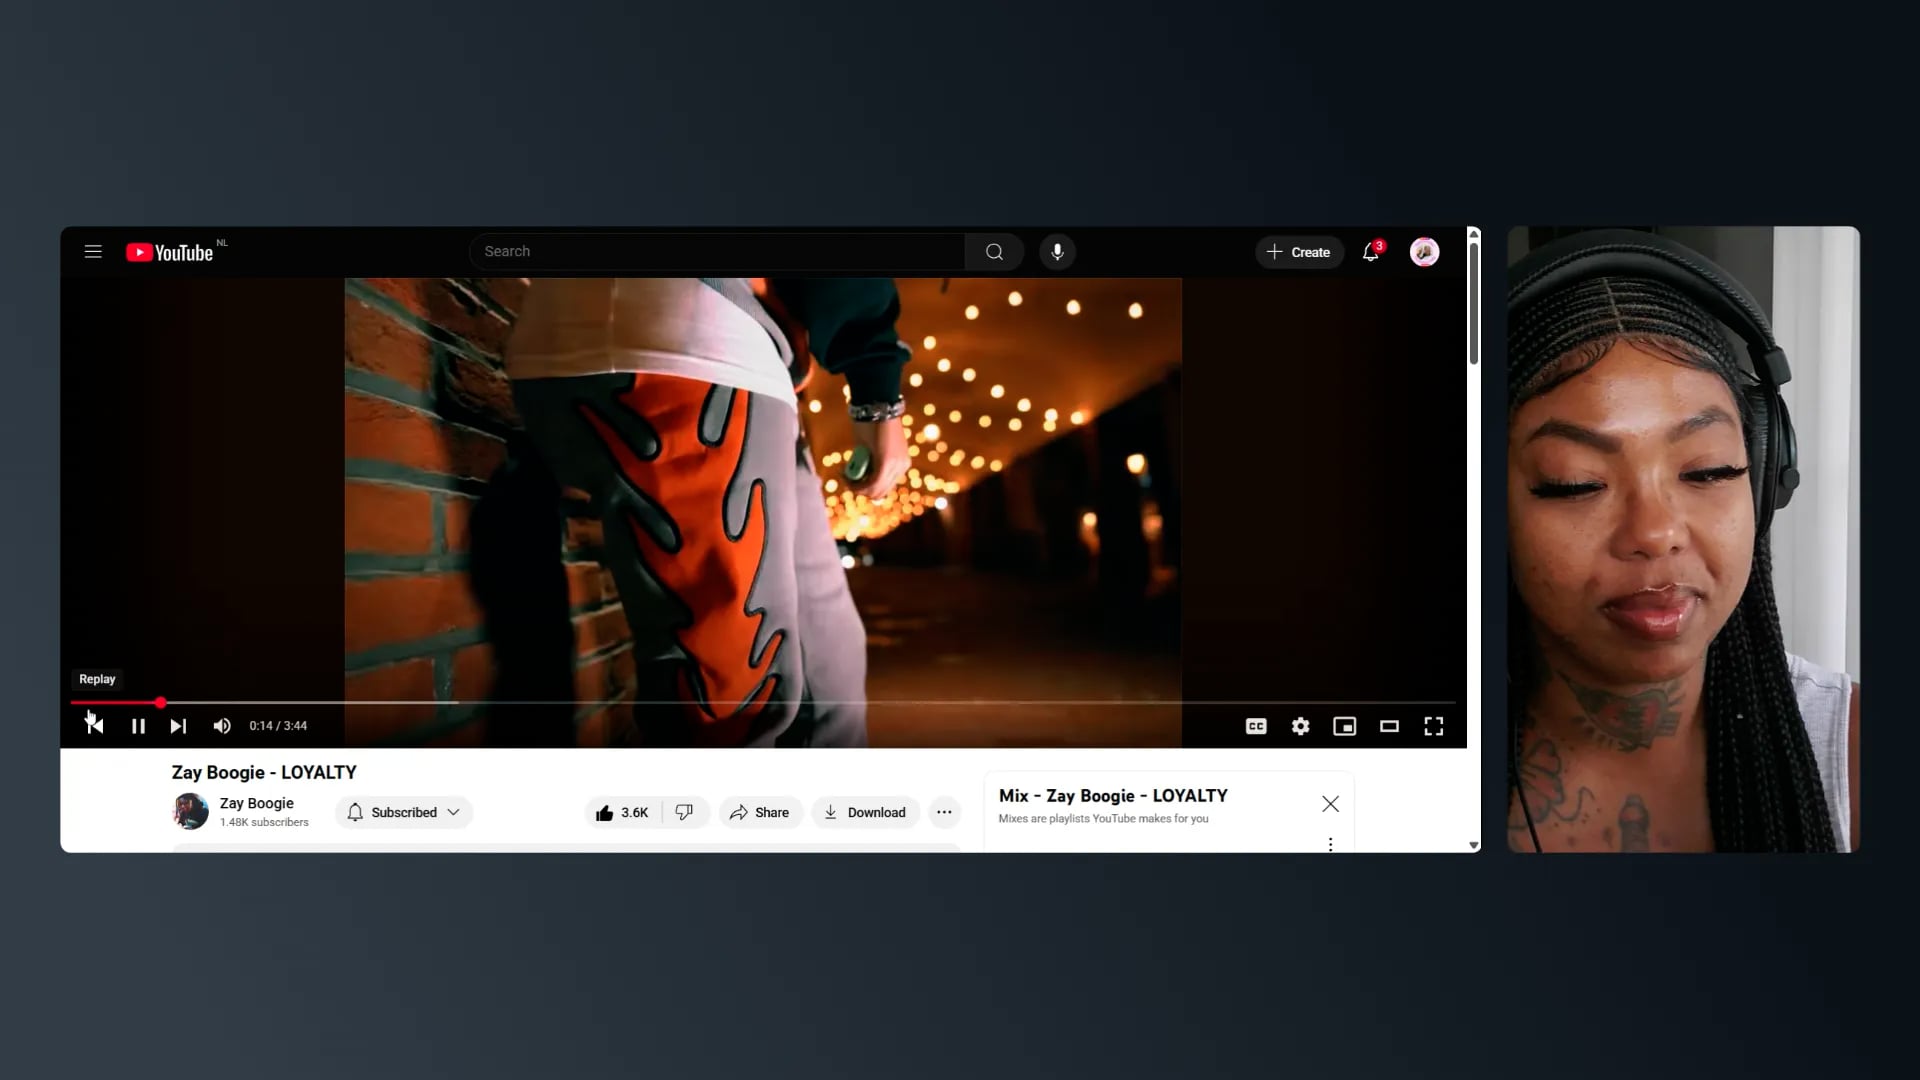The width and height of the screenshot is (1920, 1080).
Task: Seek using the video progress bar
Action: coord(763,703)
